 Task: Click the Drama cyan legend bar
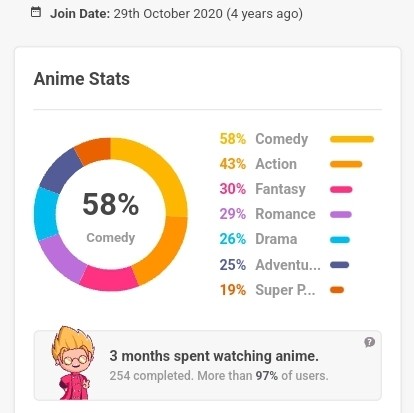(340, 240)
